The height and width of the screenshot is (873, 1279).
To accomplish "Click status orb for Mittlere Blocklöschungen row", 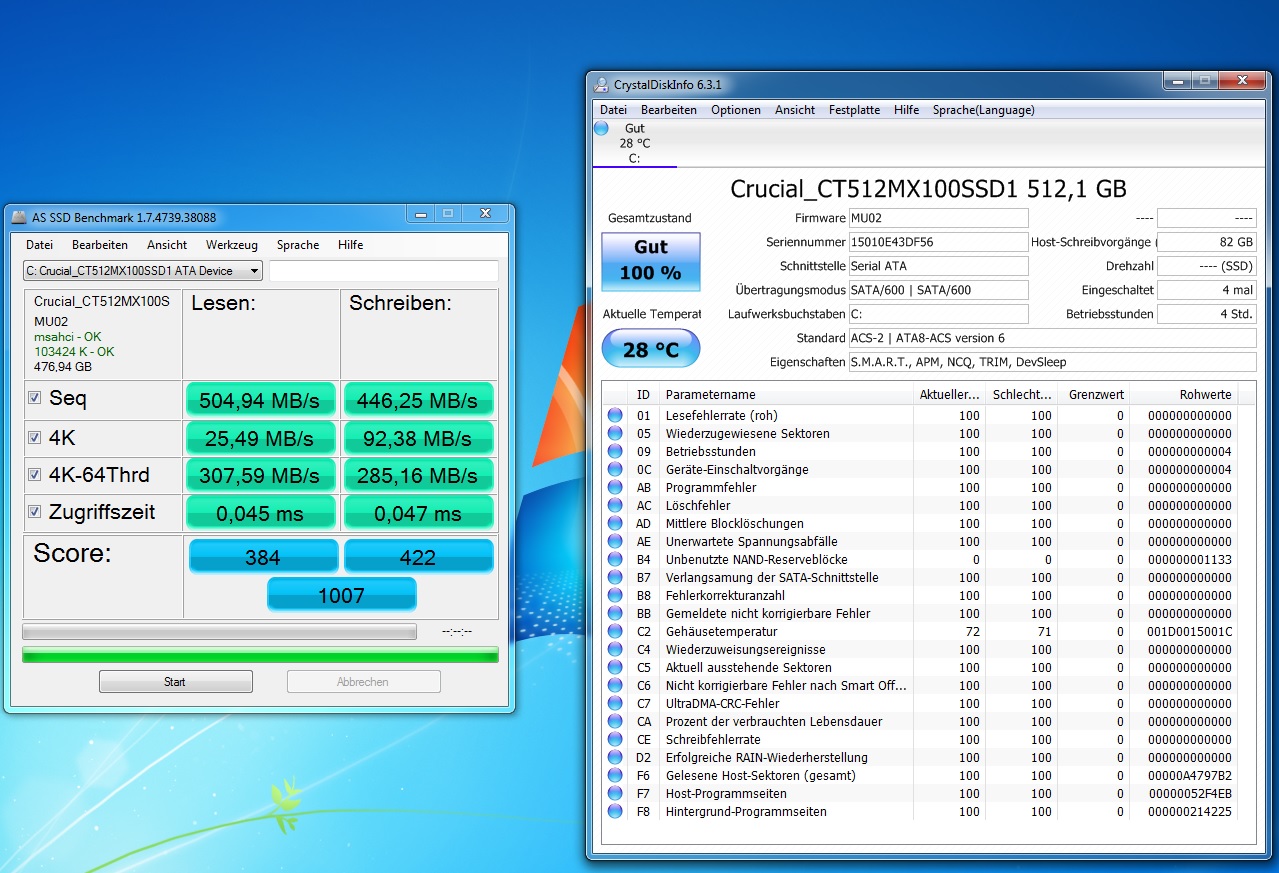I will pyautogui.click(x=615, y=523).
